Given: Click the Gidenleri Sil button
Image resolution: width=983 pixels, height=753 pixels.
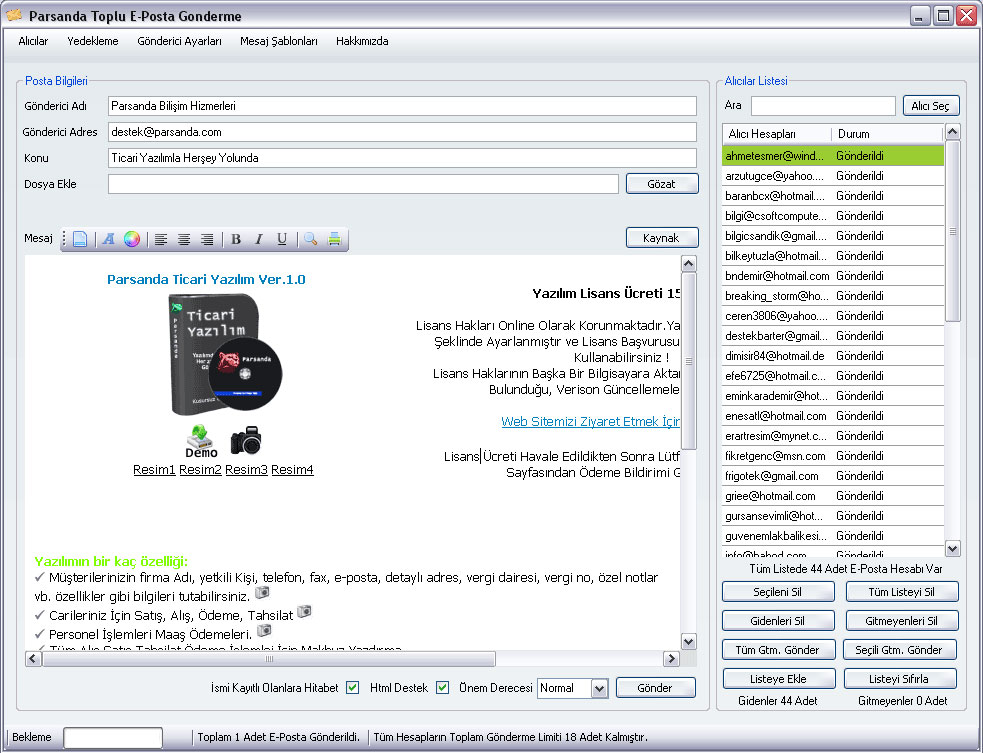Looking at the screenshot, I should [778, 621].
